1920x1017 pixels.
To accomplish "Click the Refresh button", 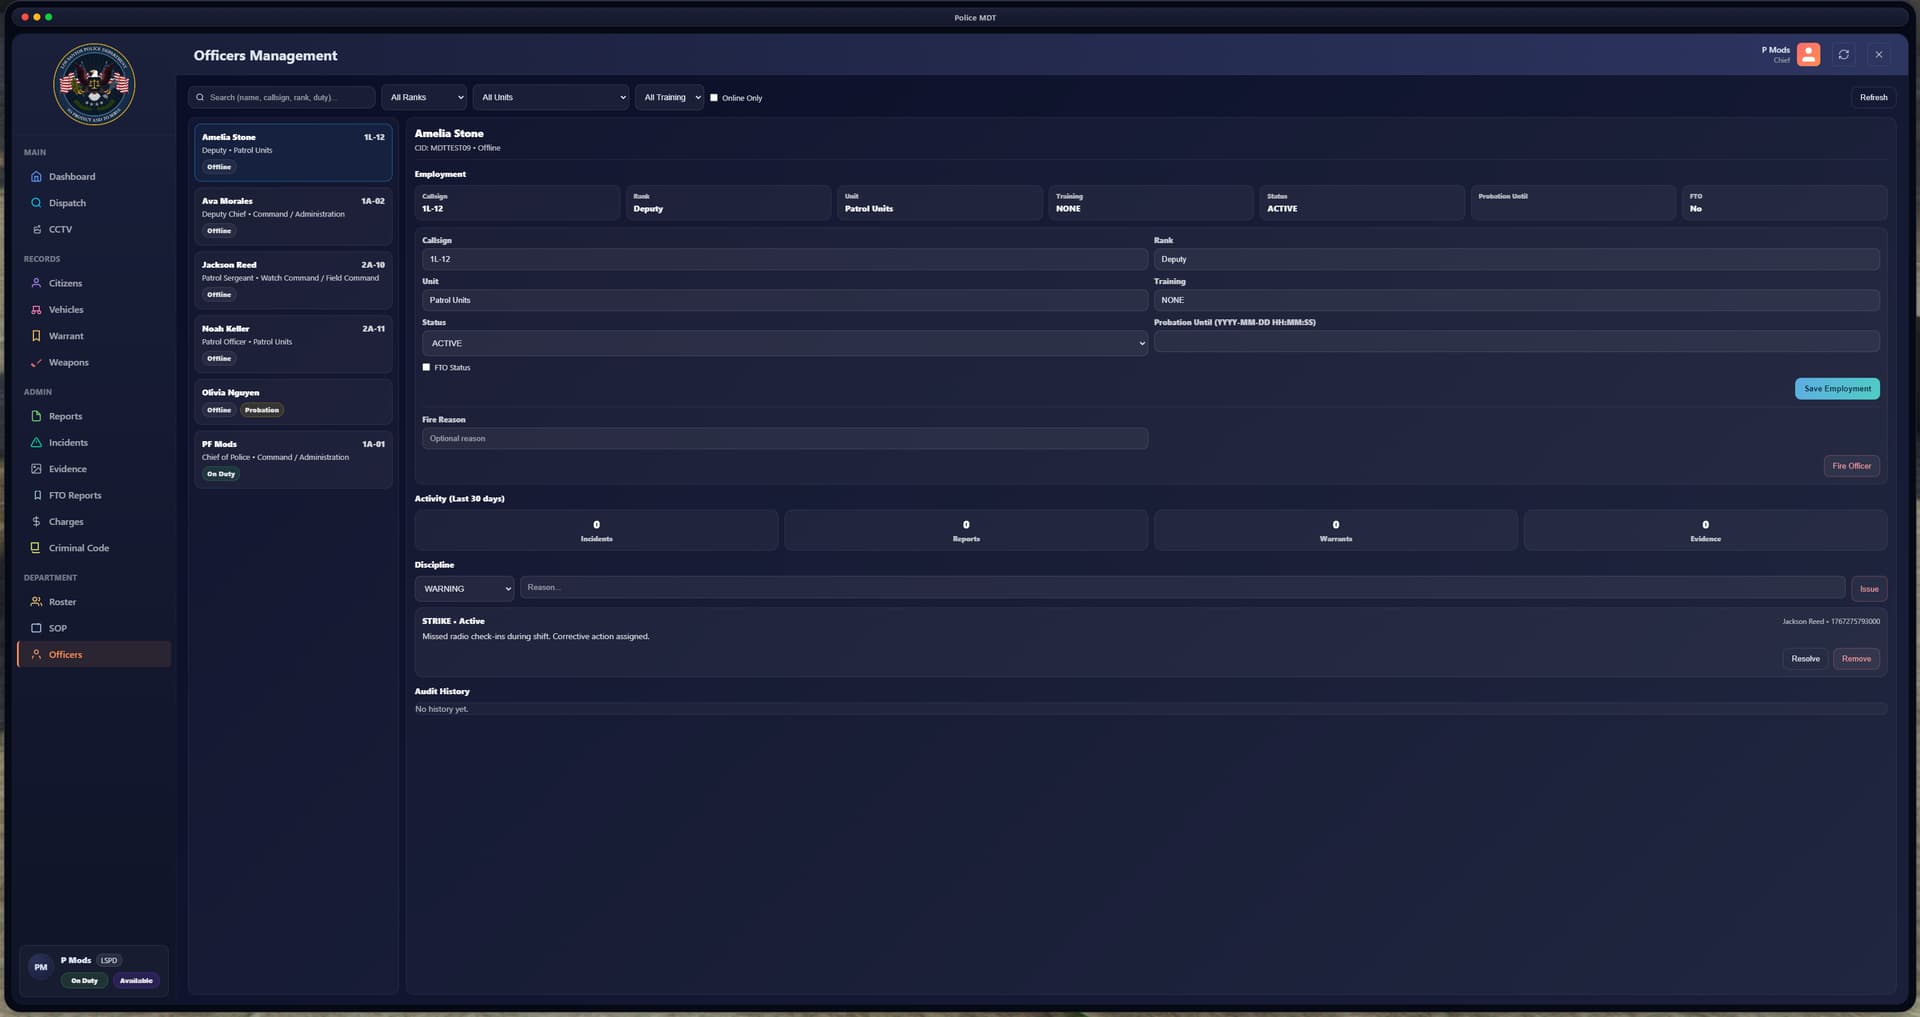I will tap(1873, 98).
